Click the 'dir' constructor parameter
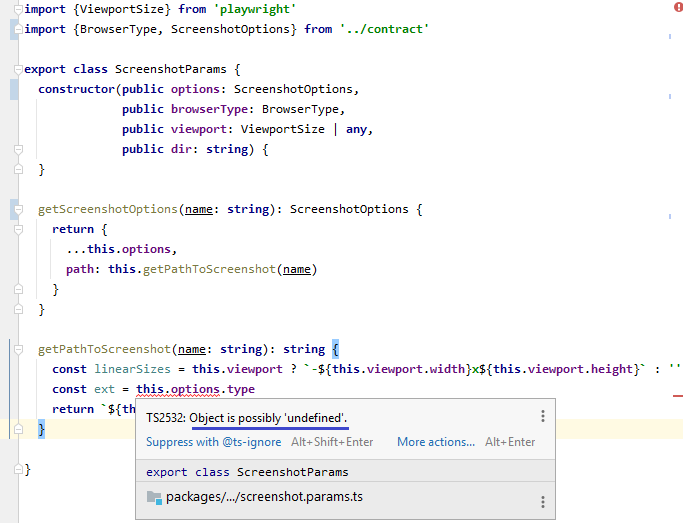Viewport: 683px width, 523px height. 181,149
